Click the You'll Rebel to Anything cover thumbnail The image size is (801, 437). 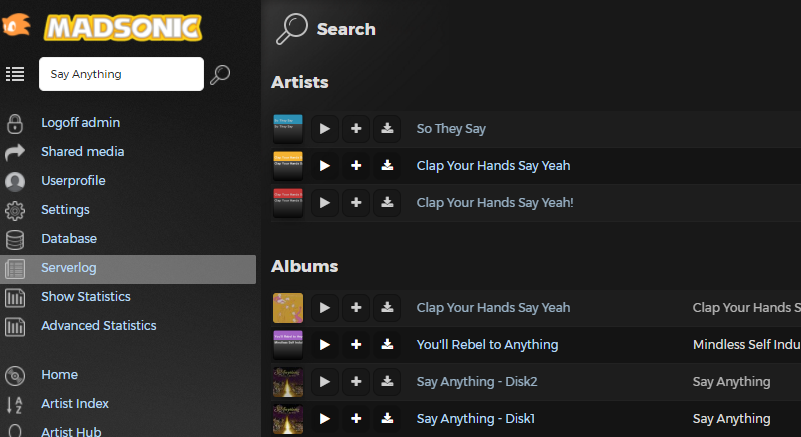point(288,345)
